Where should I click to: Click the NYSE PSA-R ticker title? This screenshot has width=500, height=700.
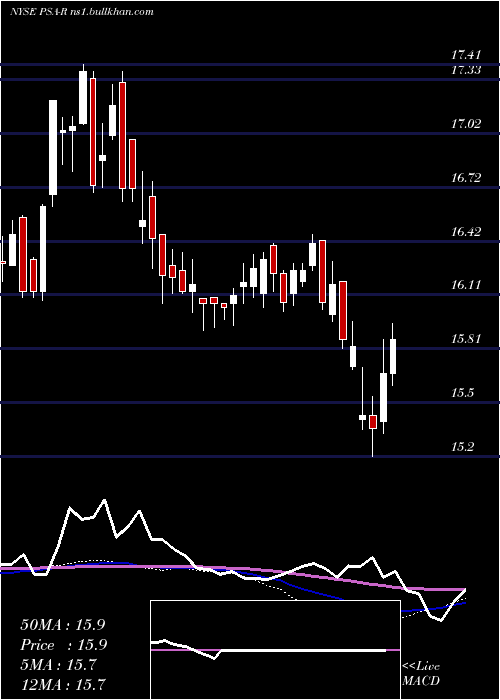click(82, 12)
